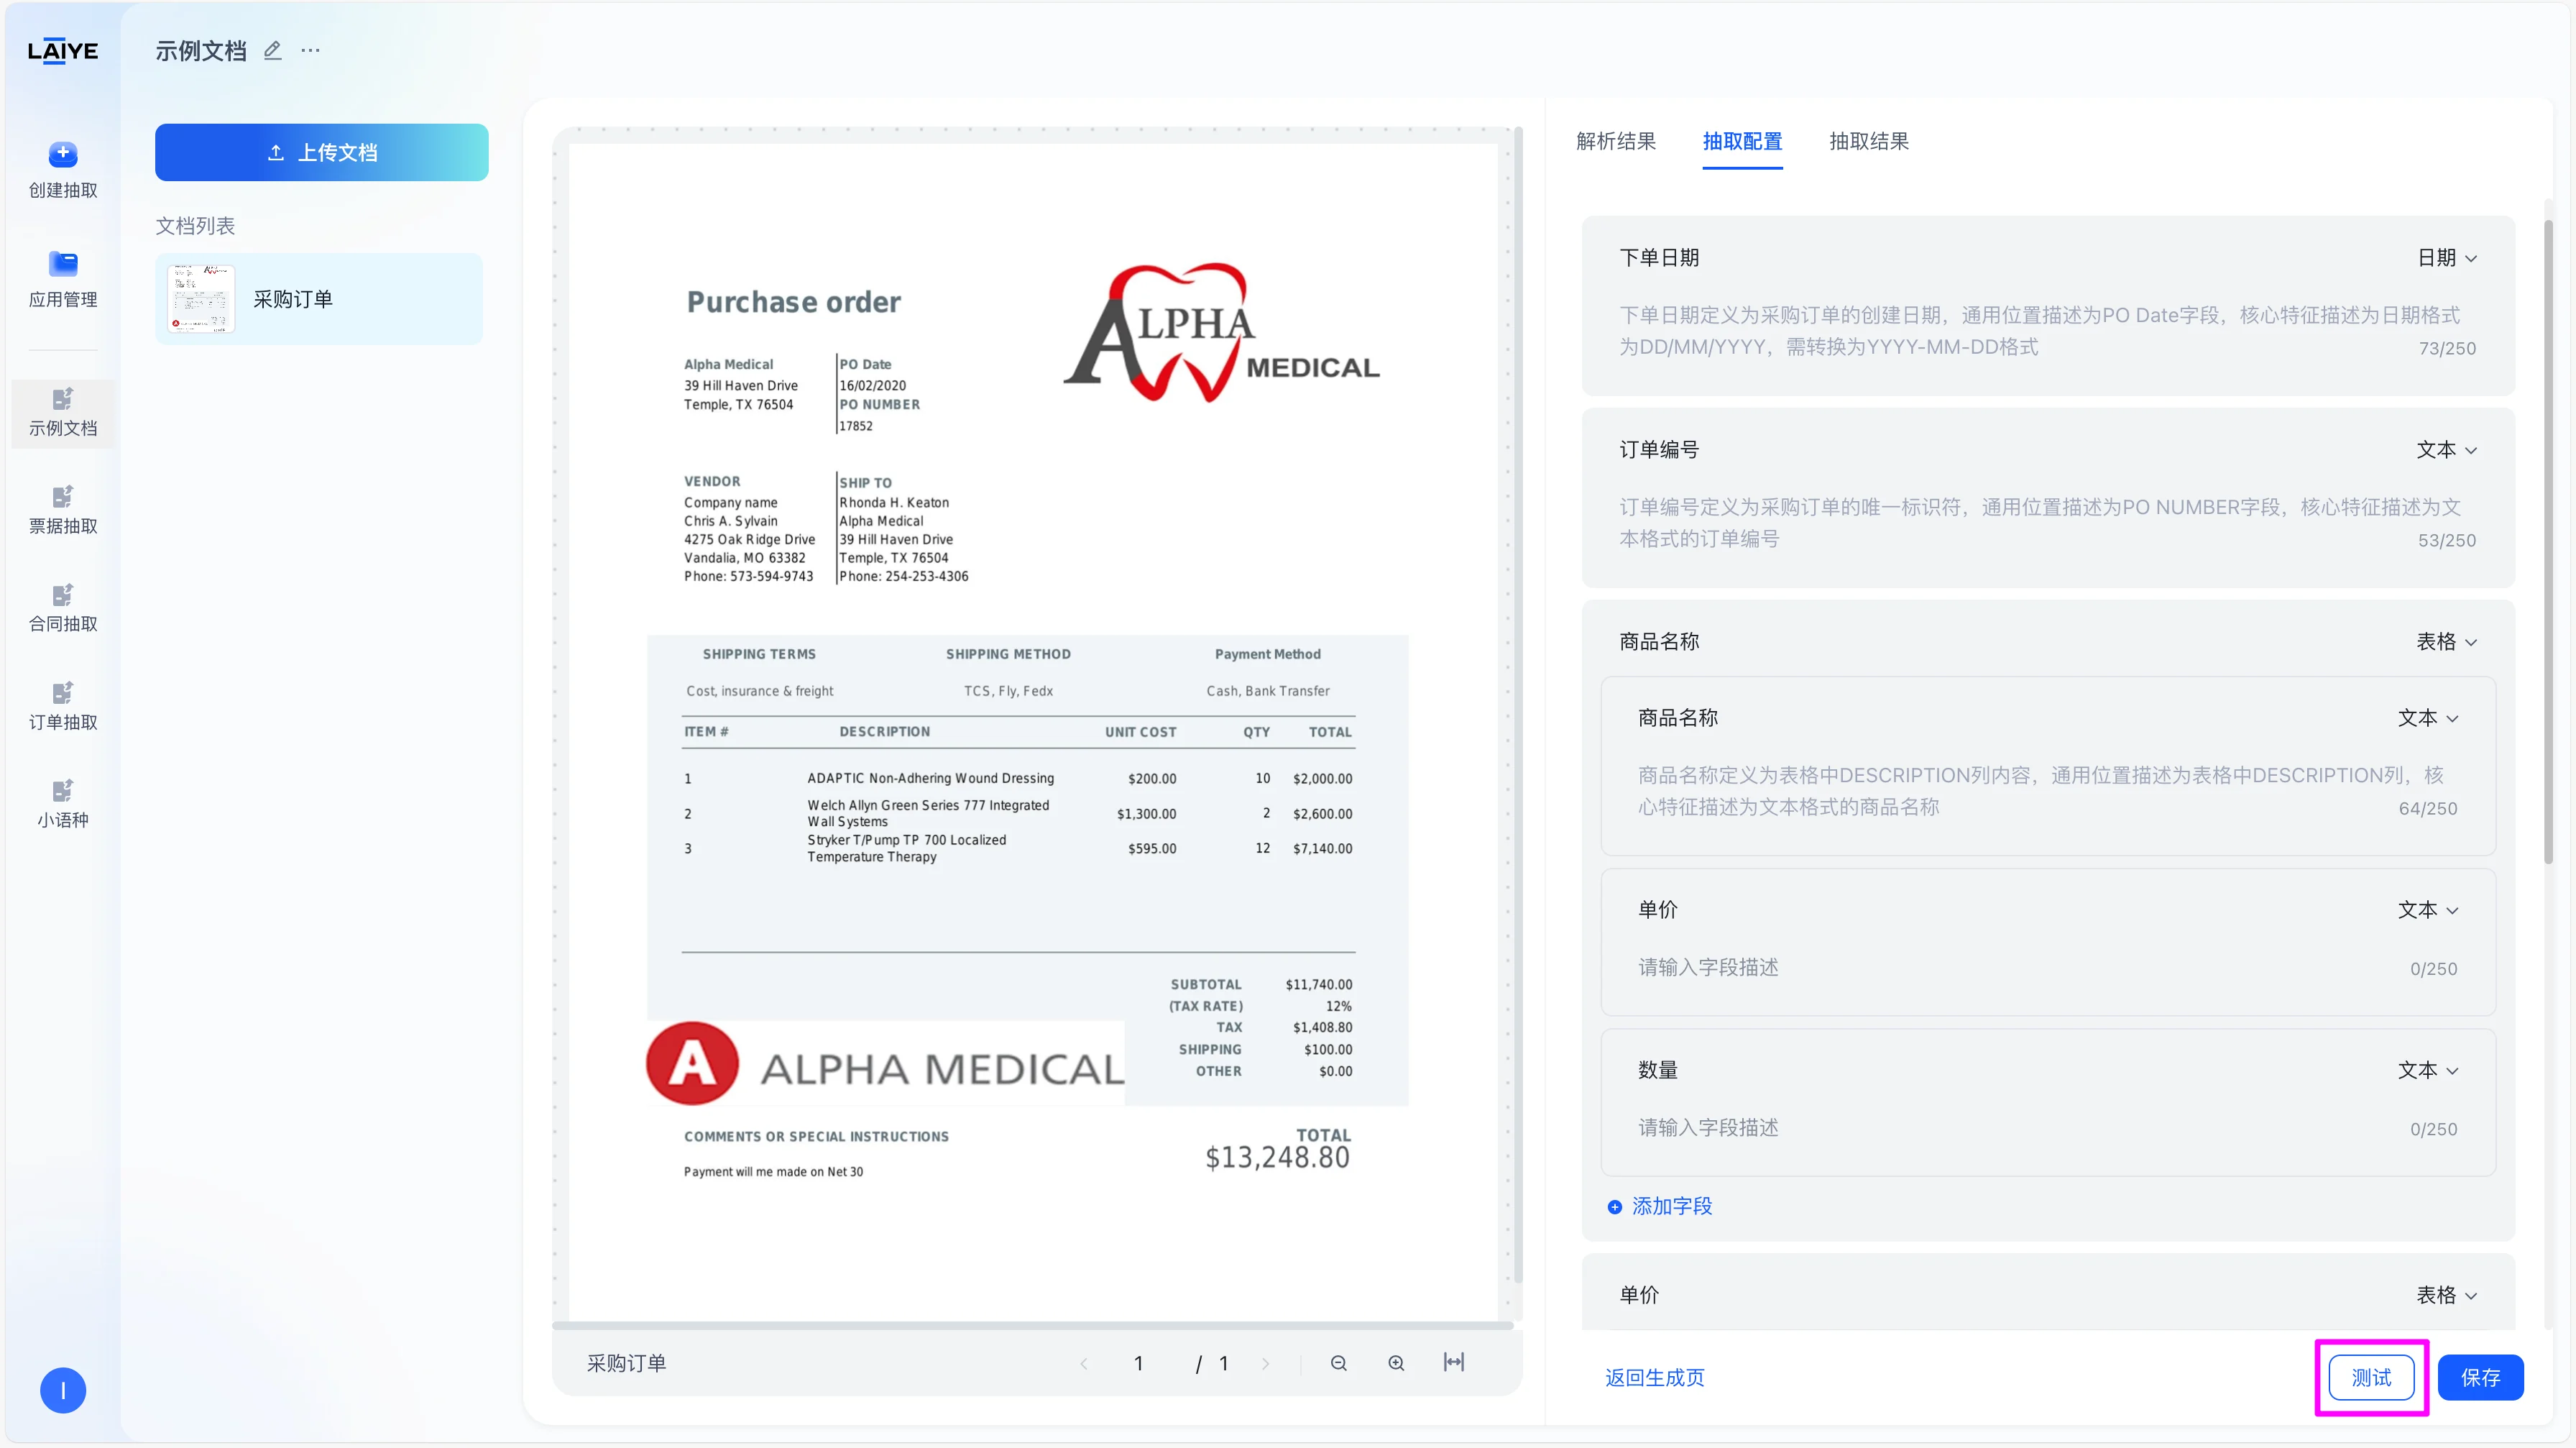The height and width of the screenshot is (1448, 2576).
Task: Edit the 示例文档 title with pencil icon
Action: (x=272, y=50)
